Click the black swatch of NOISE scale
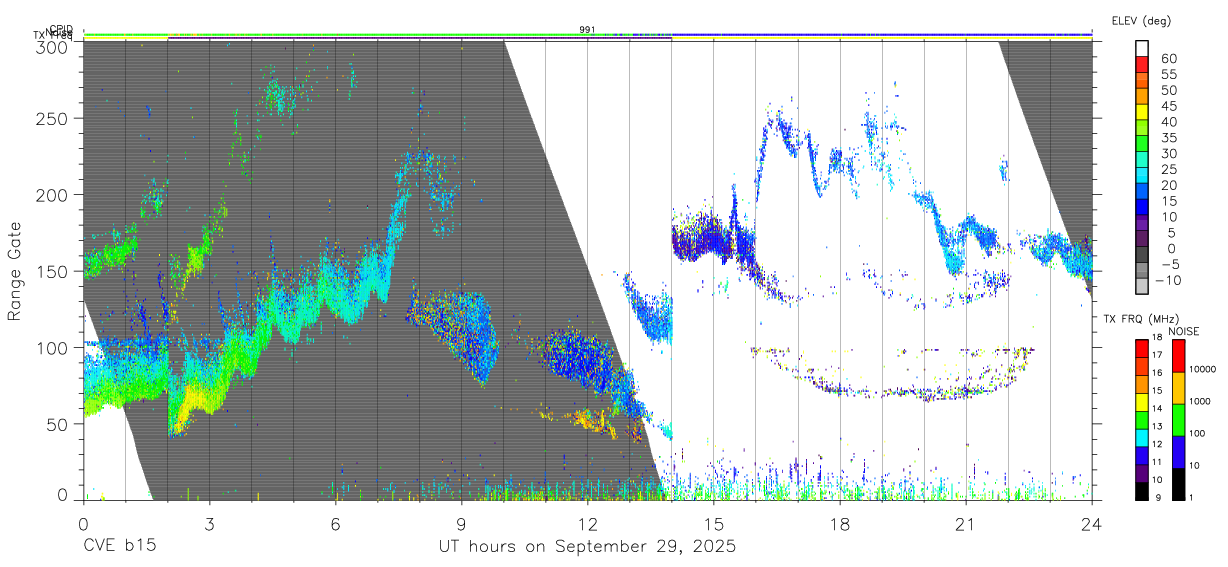 [1177, 484]
